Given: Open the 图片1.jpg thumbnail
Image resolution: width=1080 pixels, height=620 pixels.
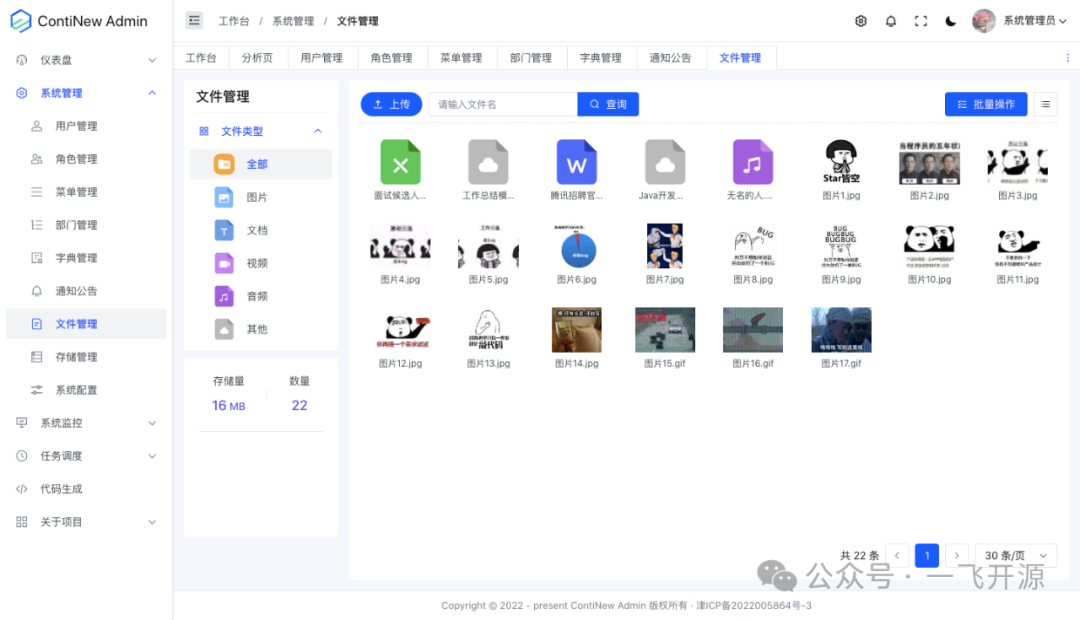Looking at the screenshot, I should pyautogui.click(x=841, y=163).
